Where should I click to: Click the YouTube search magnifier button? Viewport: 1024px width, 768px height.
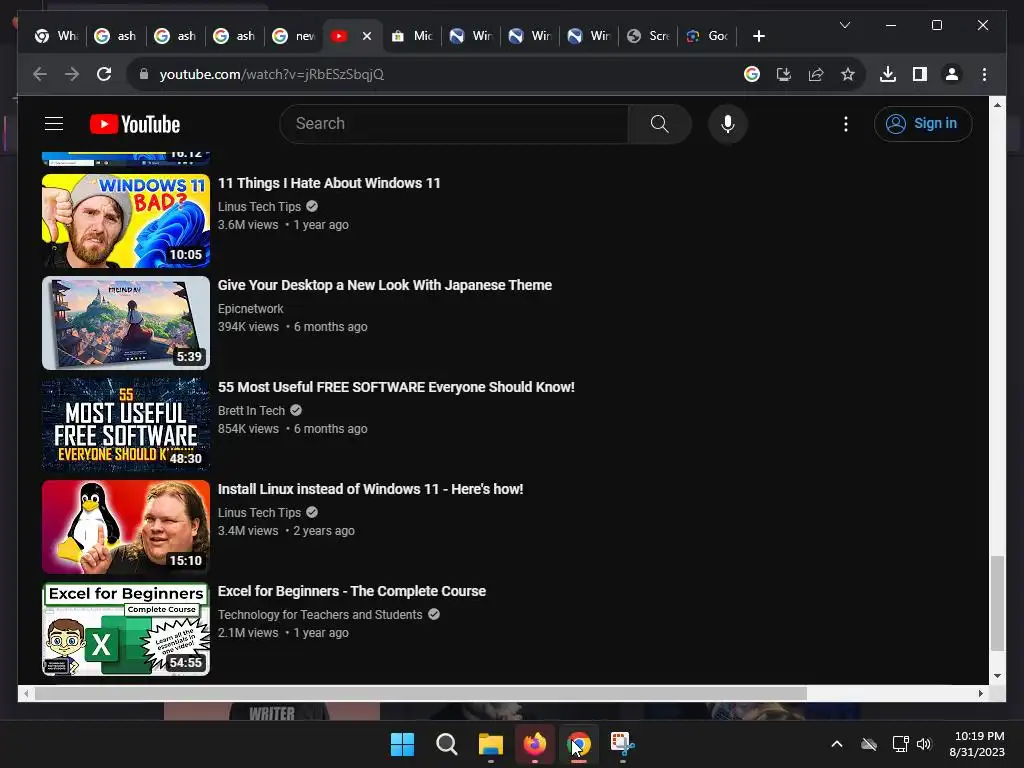click(x=660, y=123)
